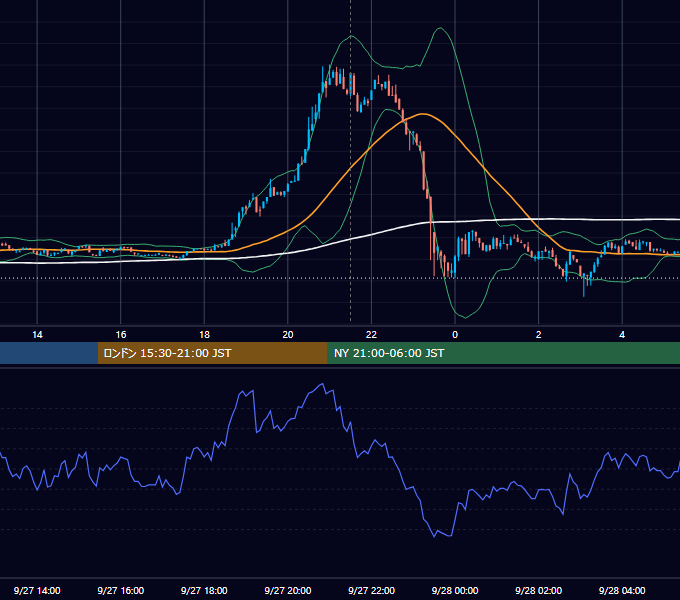Click the '20' hour label on upper time axis
Image resolution: width=680 pixels, height=600 pixels.
click(288, 335)
